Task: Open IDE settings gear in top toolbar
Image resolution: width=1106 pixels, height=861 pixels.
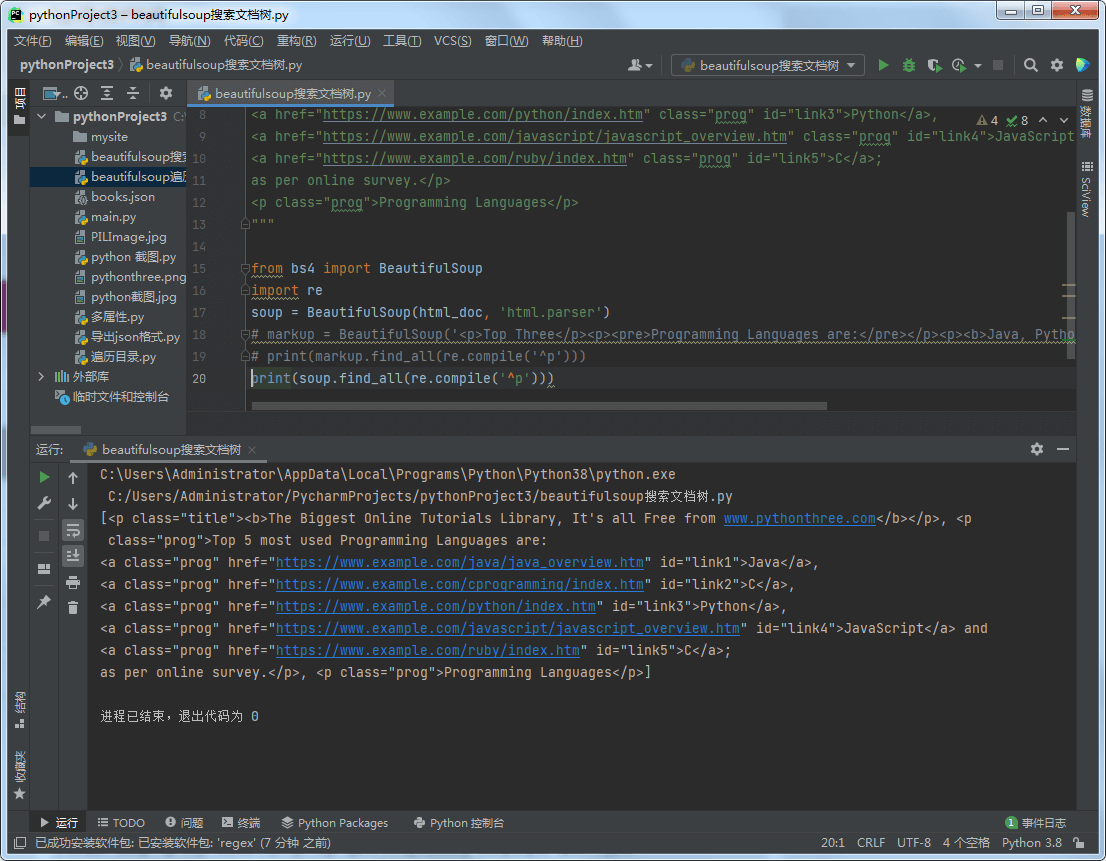Action: (x=1057, y=66)
